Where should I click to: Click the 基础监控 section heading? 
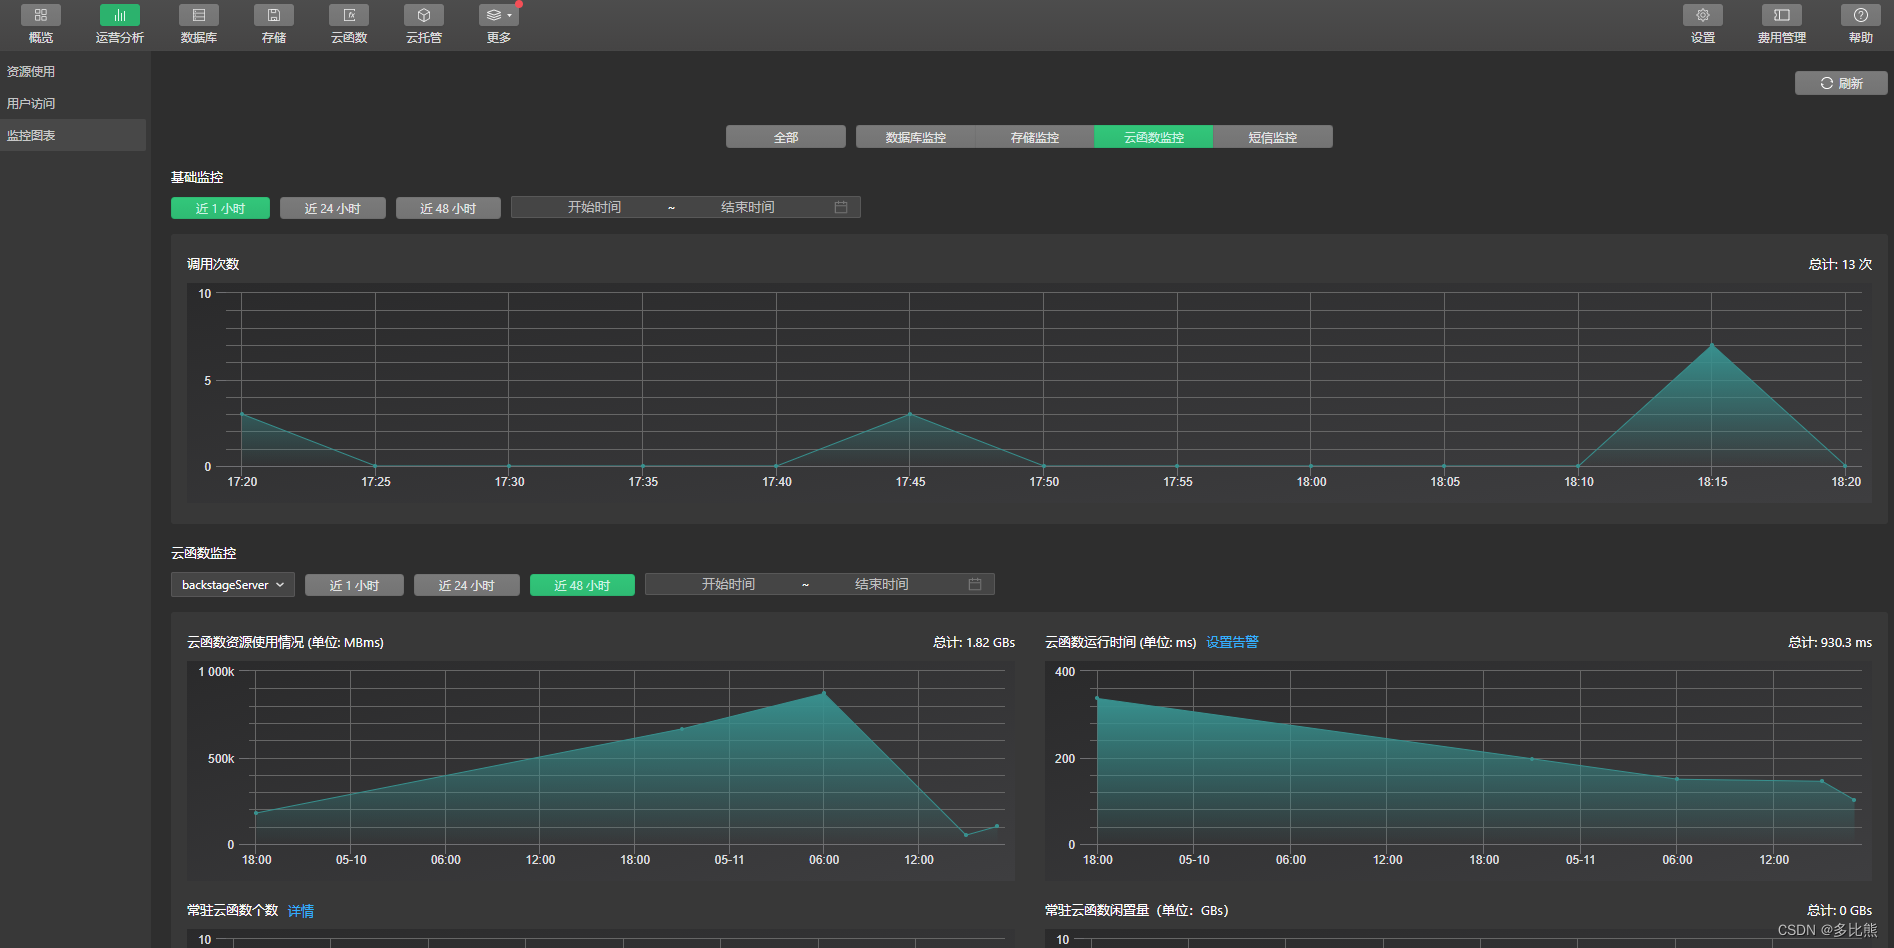click(197, 177)
